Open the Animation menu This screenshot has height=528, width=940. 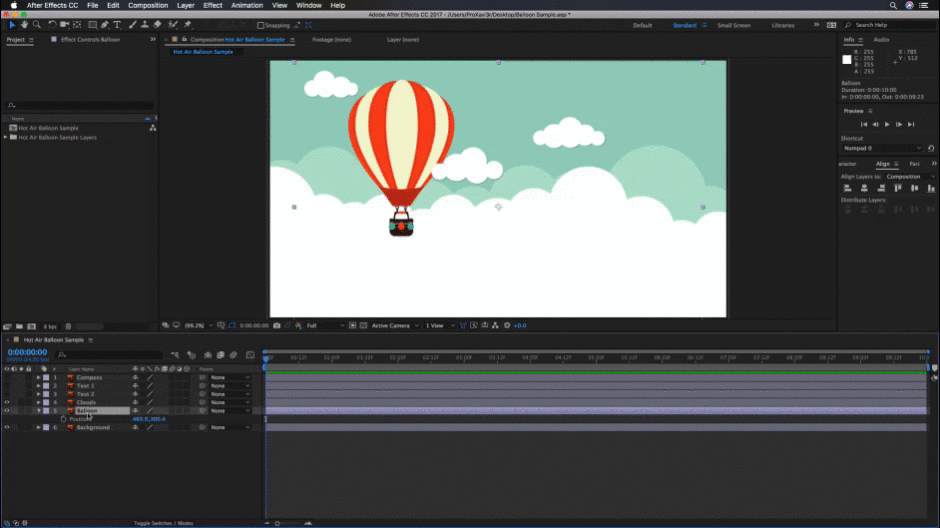[x=247, y=5]
